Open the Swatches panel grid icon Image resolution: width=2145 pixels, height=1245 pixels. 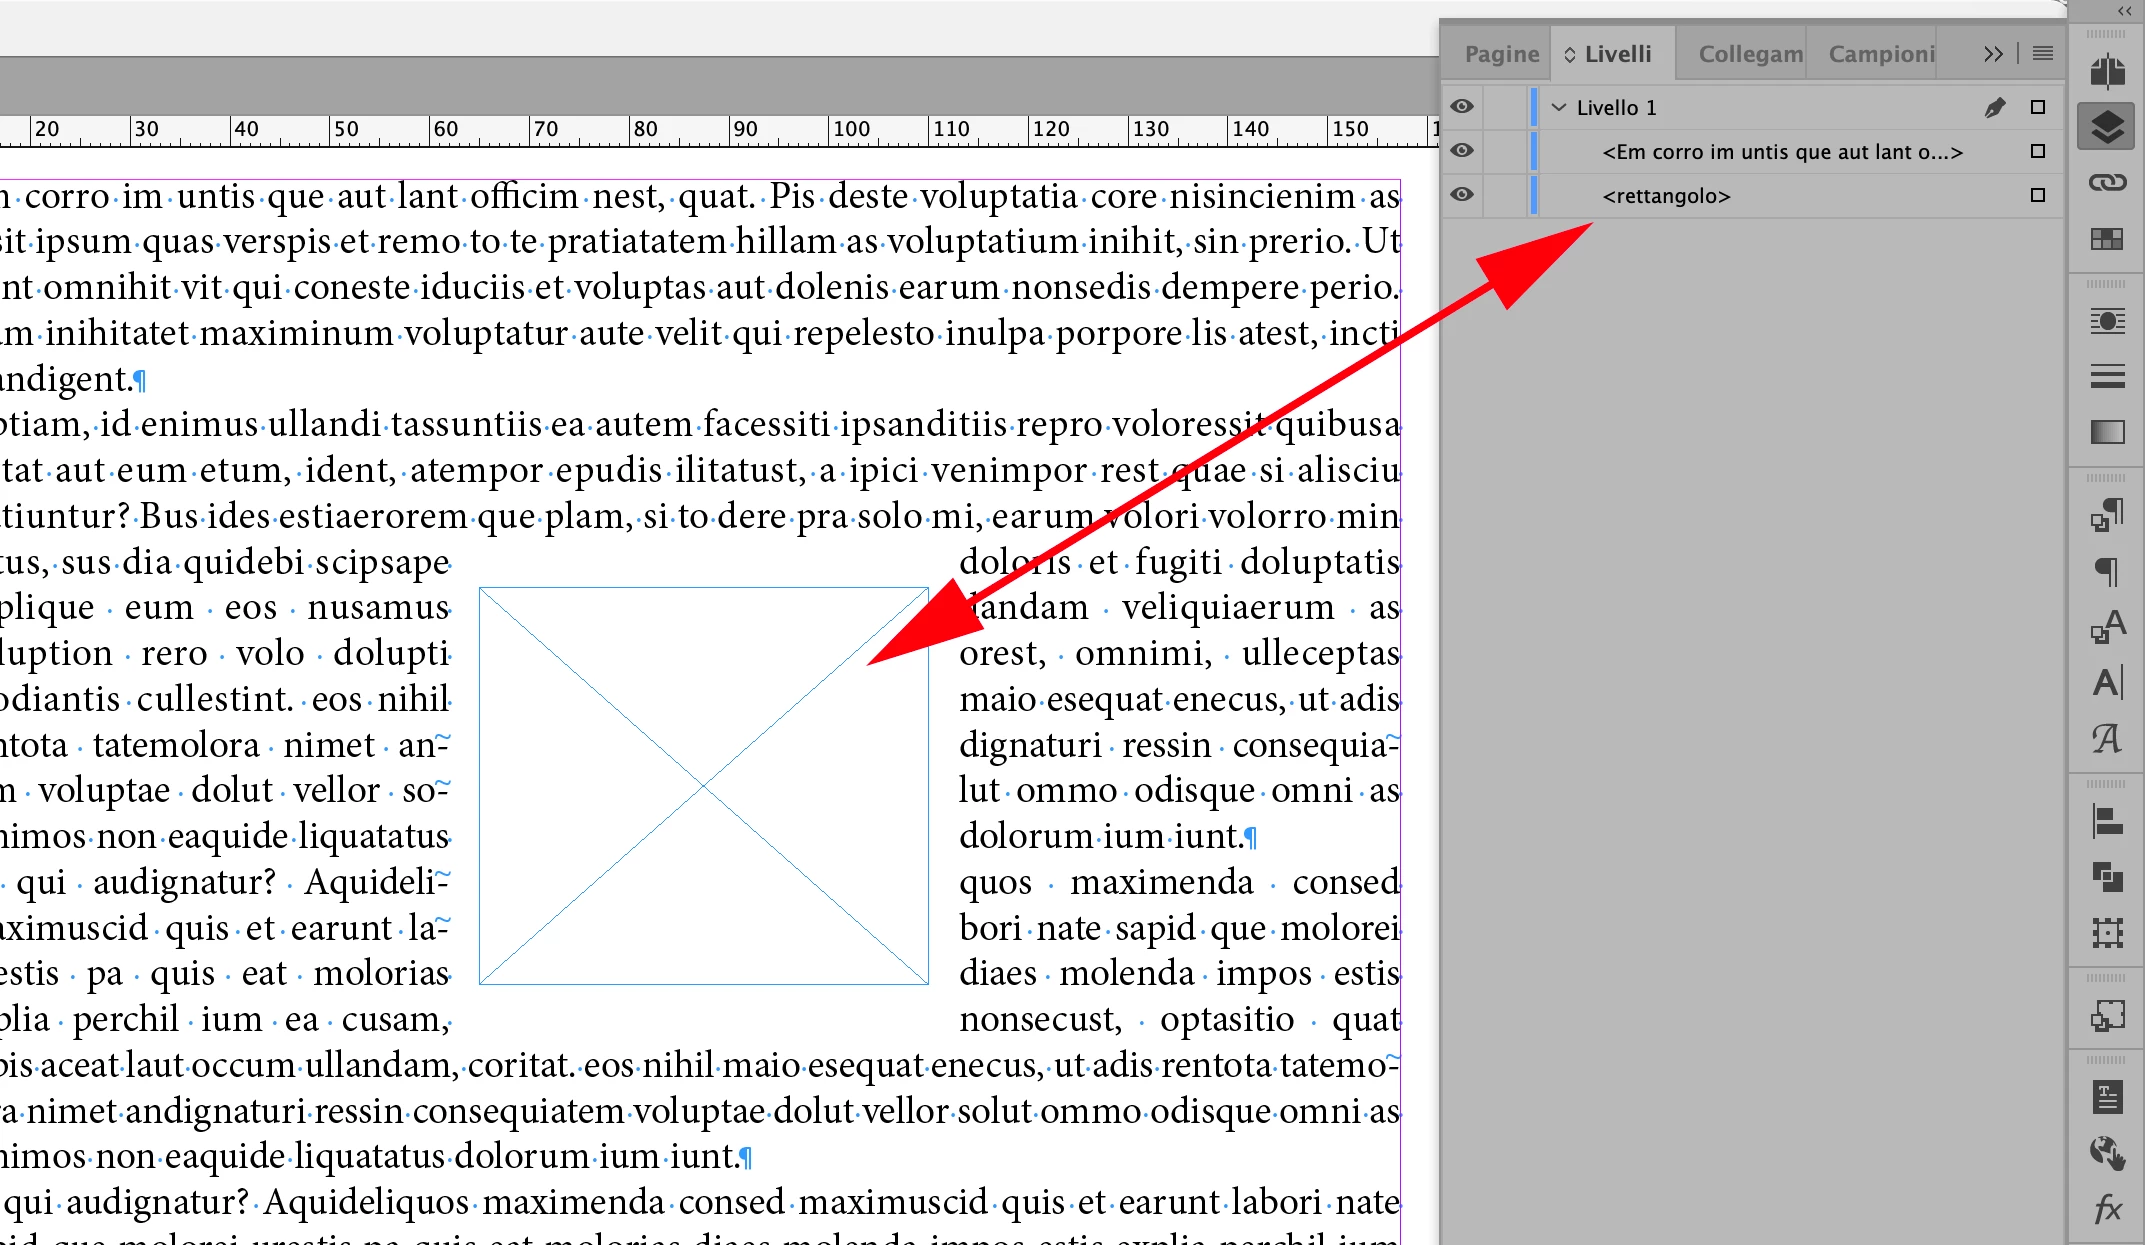pos(2107,239)
